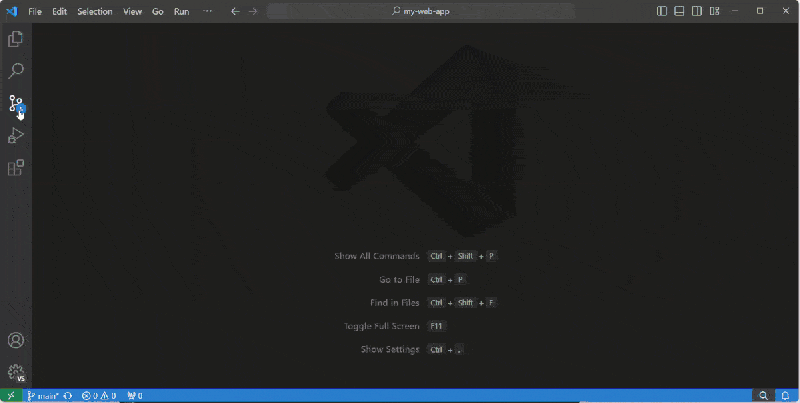
Task: Click the Find in Files label
Action: 394,303
